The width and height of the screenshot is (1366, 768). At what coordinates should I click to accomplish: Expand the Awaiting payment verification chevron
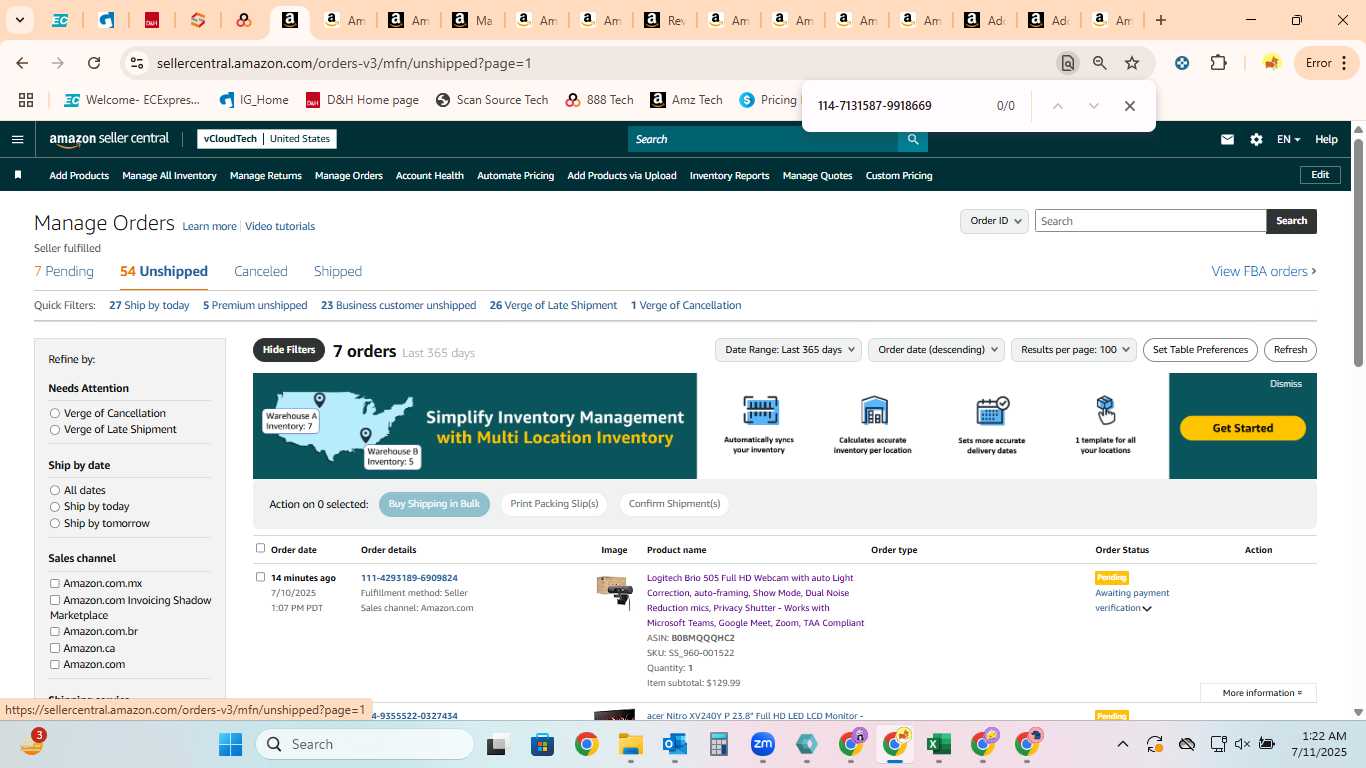(1147, 609)
